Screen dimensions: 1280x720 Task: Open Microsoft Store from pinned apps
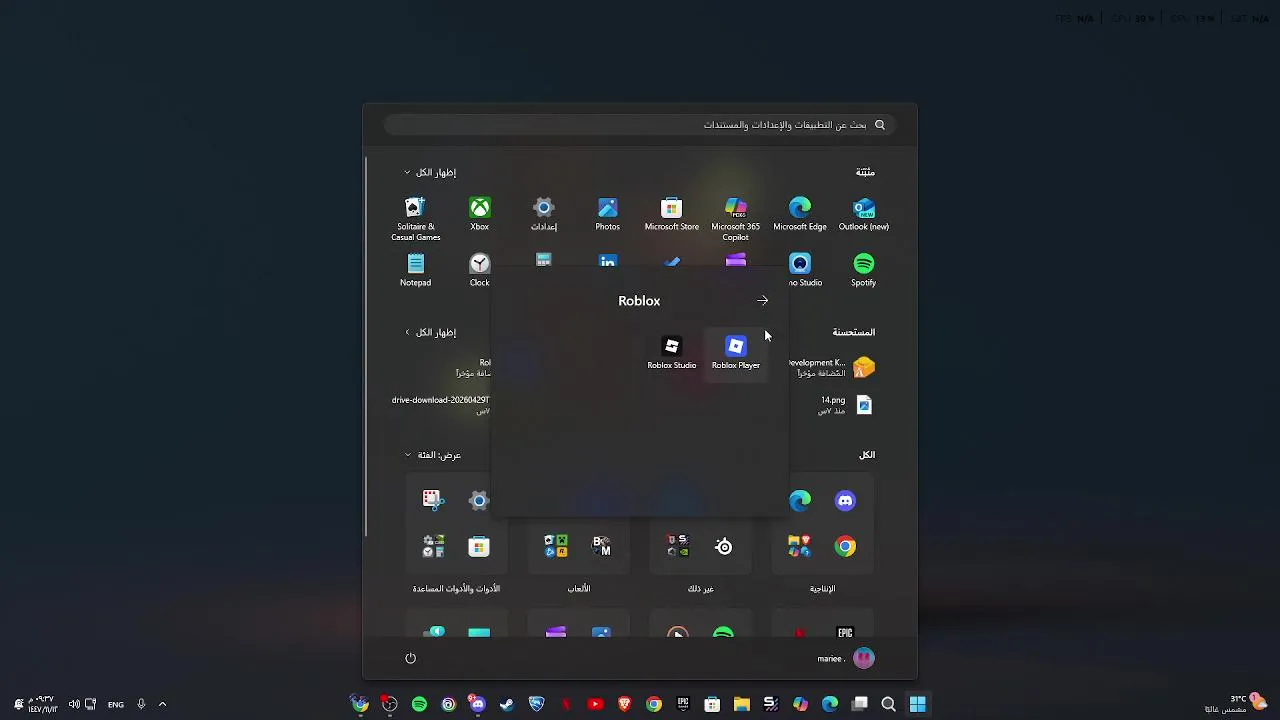coord(672,213)
